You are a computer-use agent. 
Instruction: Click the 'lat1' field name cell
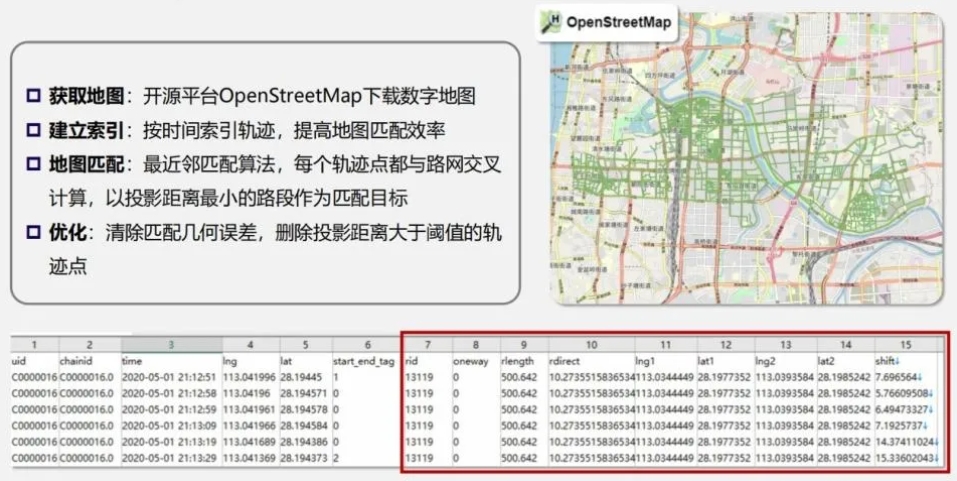click(x=726, y=361)
